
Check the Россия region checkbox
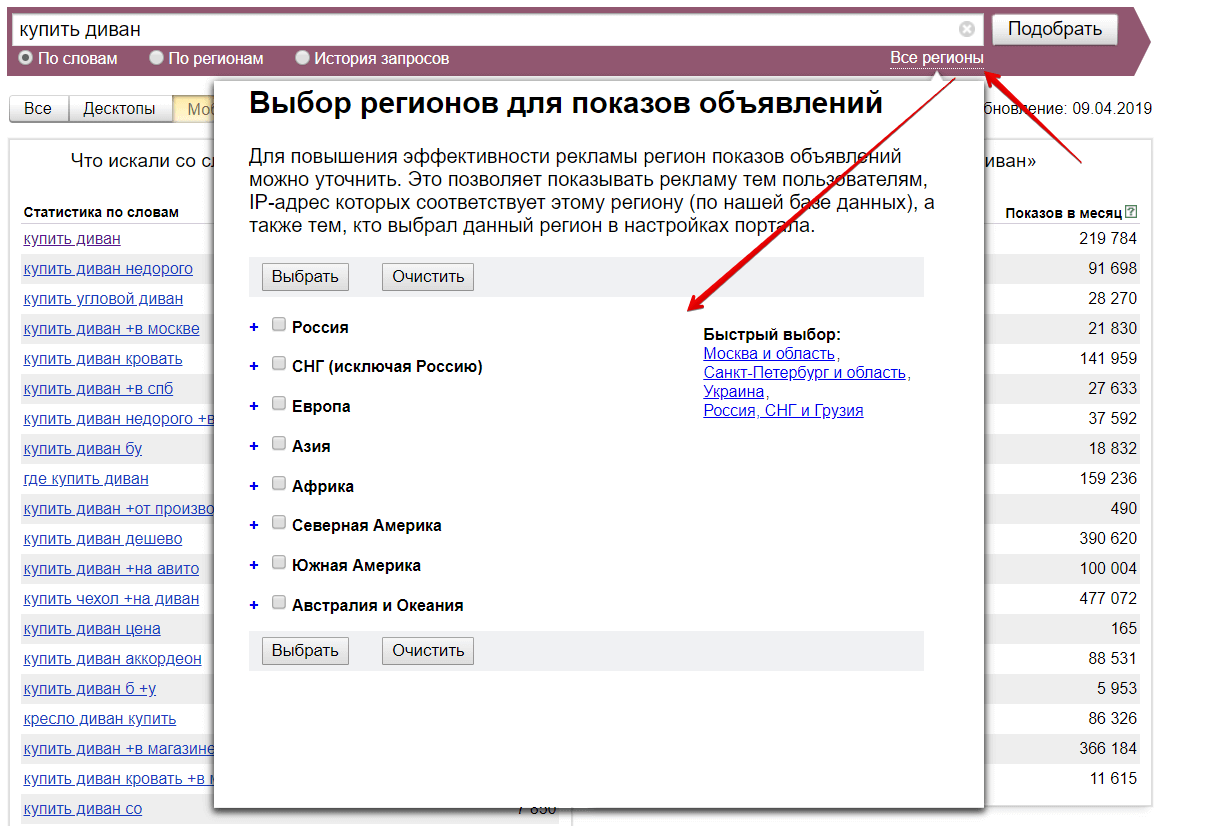[279, 325]
